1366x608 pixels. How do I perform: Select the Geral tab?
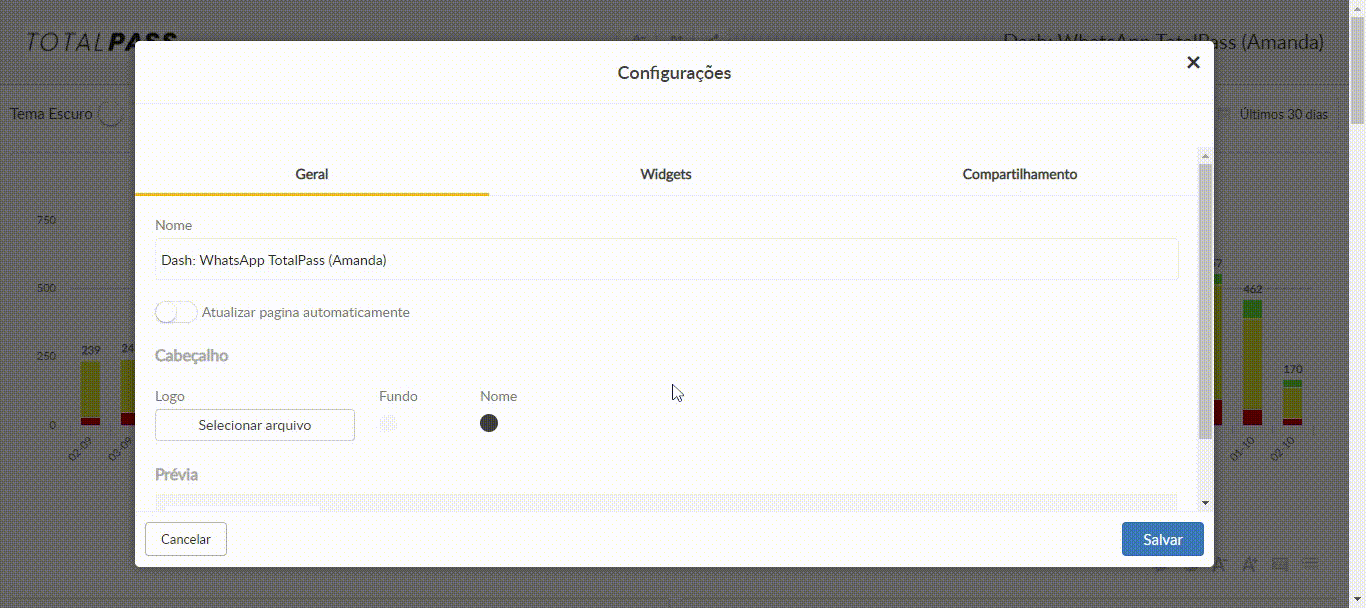click(x=312, y=174)
